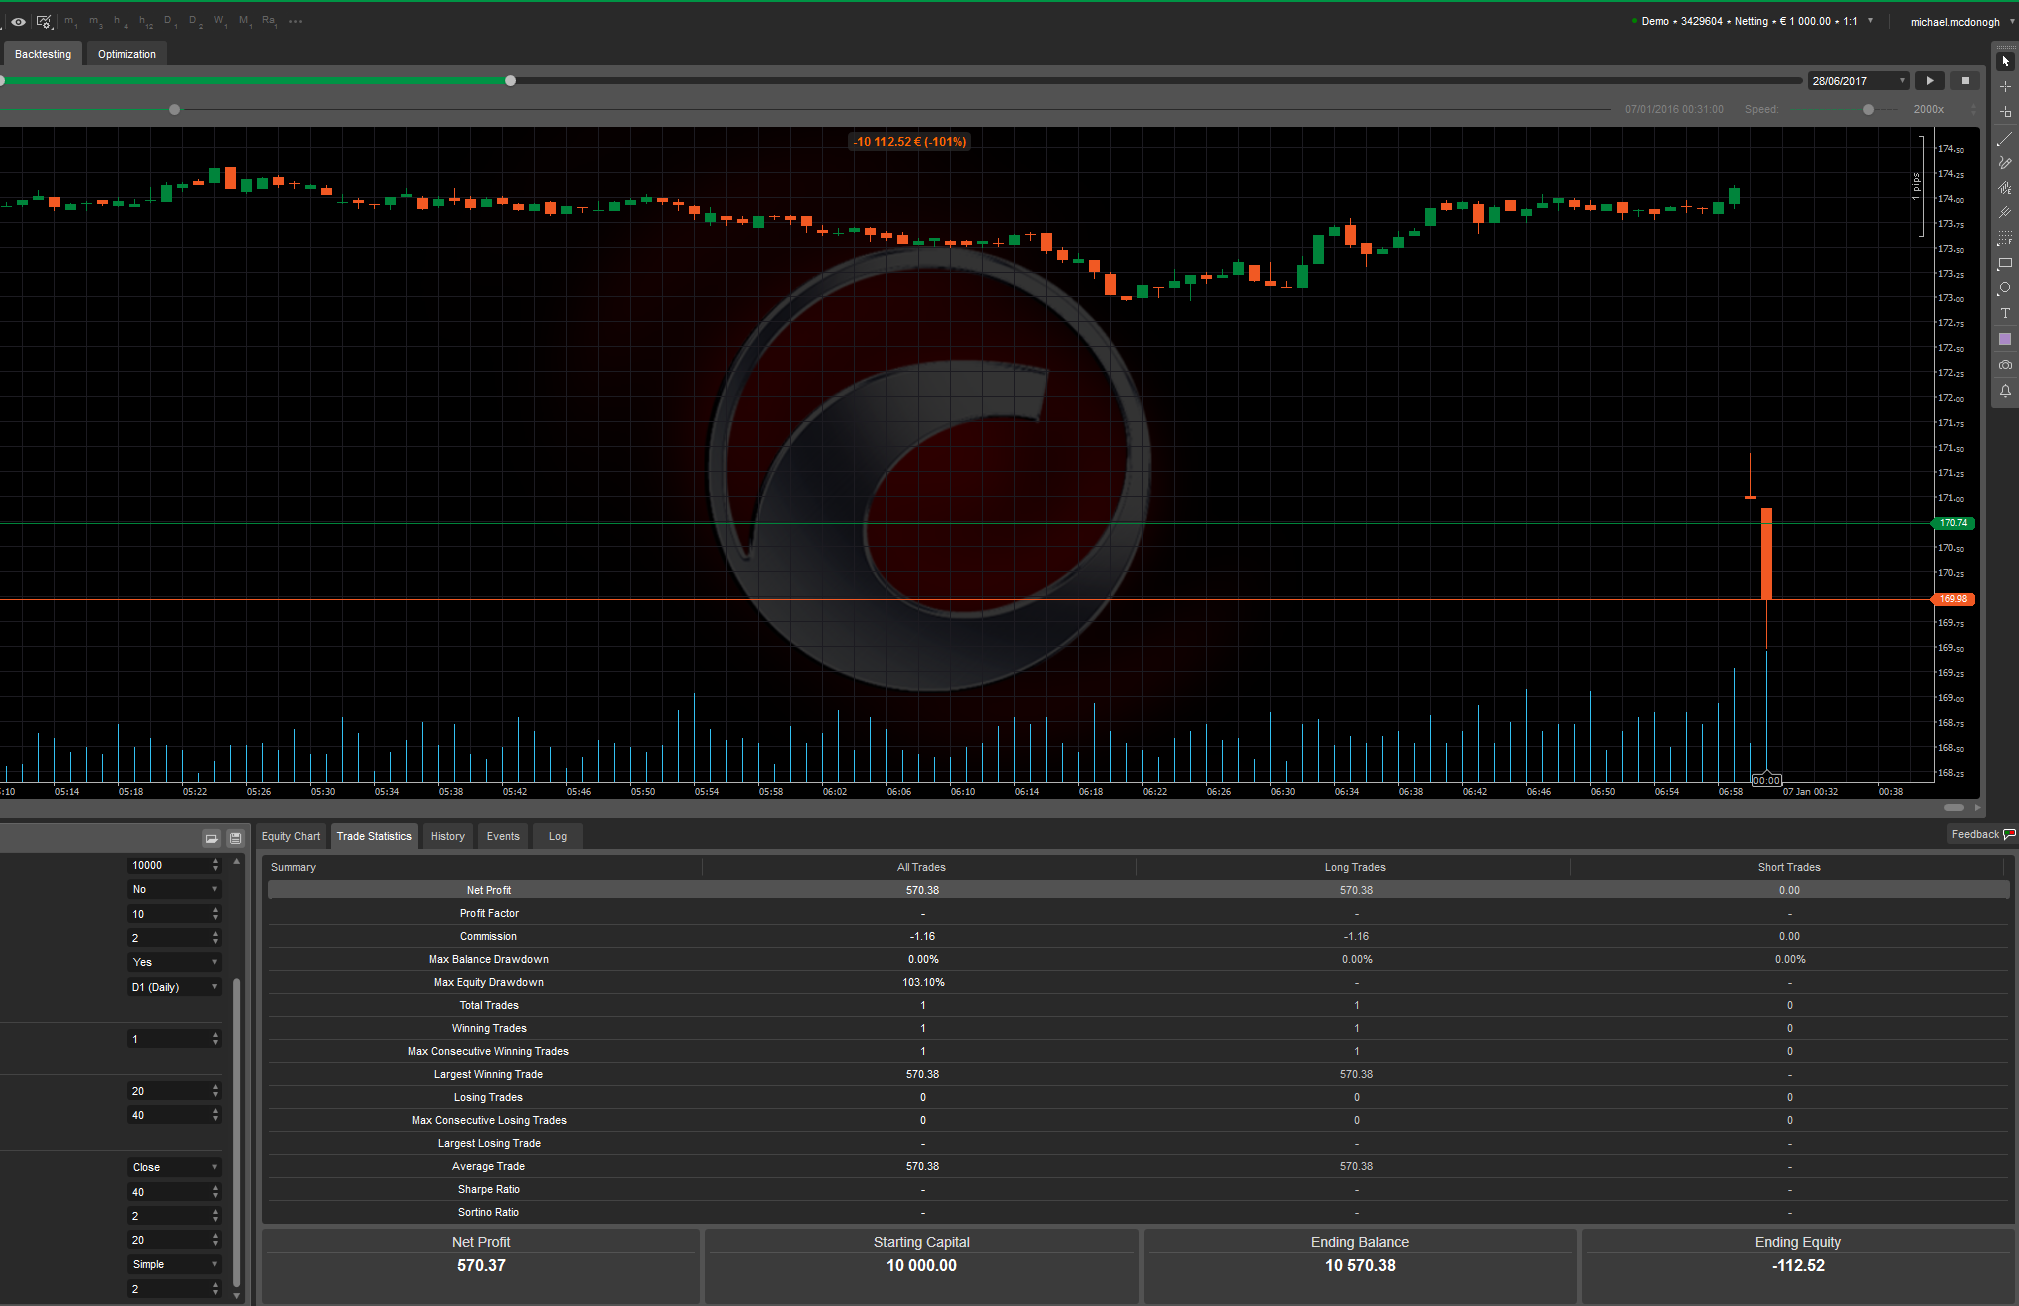Screen dimensions: 2019x1306
Task: Open the 'Close' source dropdown
Action: pyautogui.click(x=174, y=1167)
